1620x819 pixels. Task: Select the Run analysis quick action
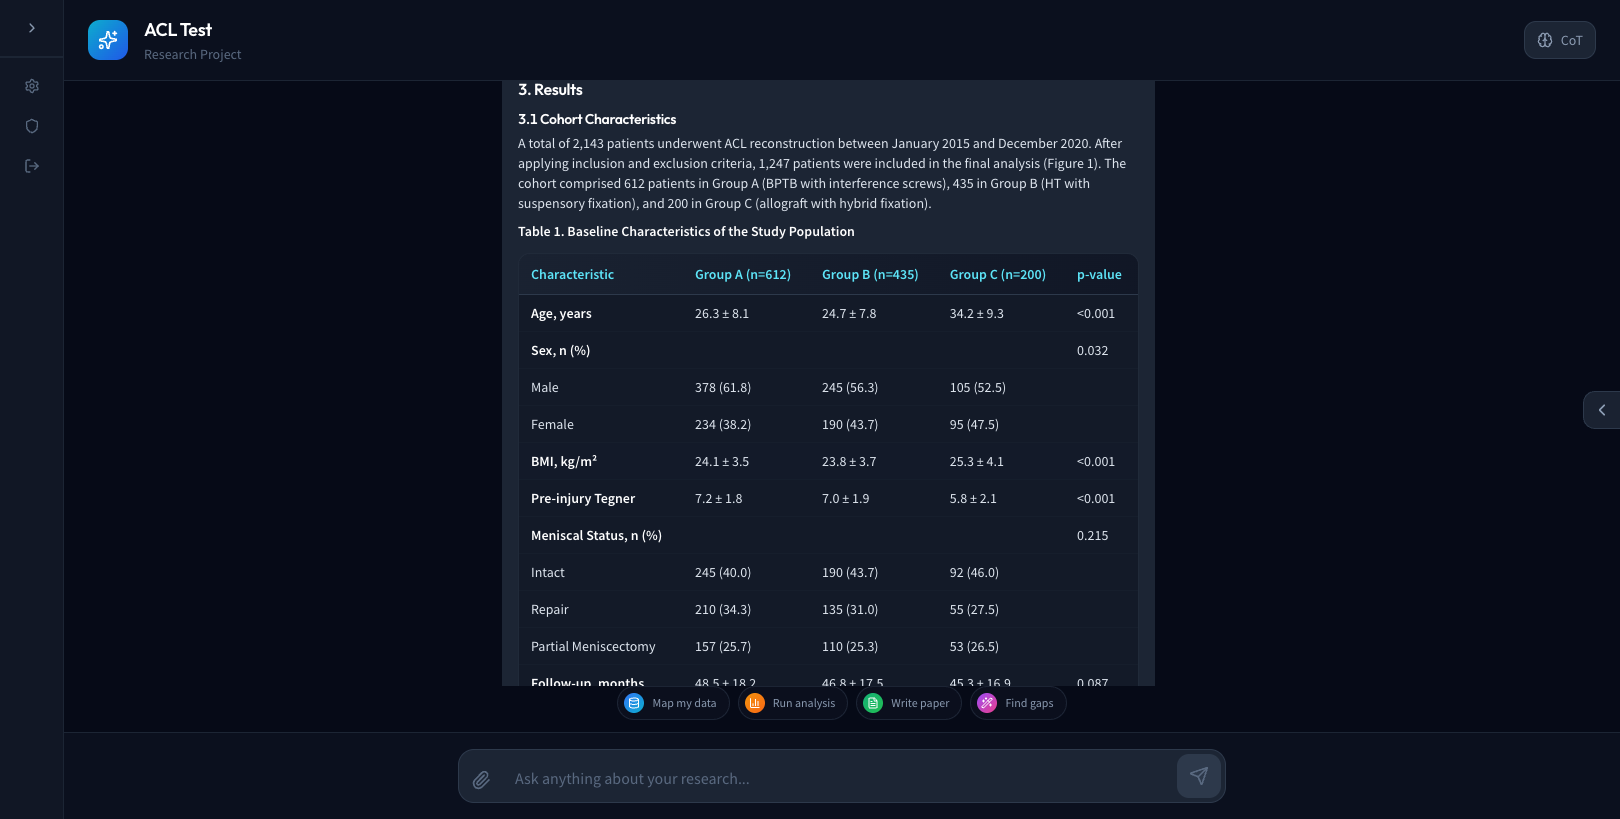coord(792,703)
